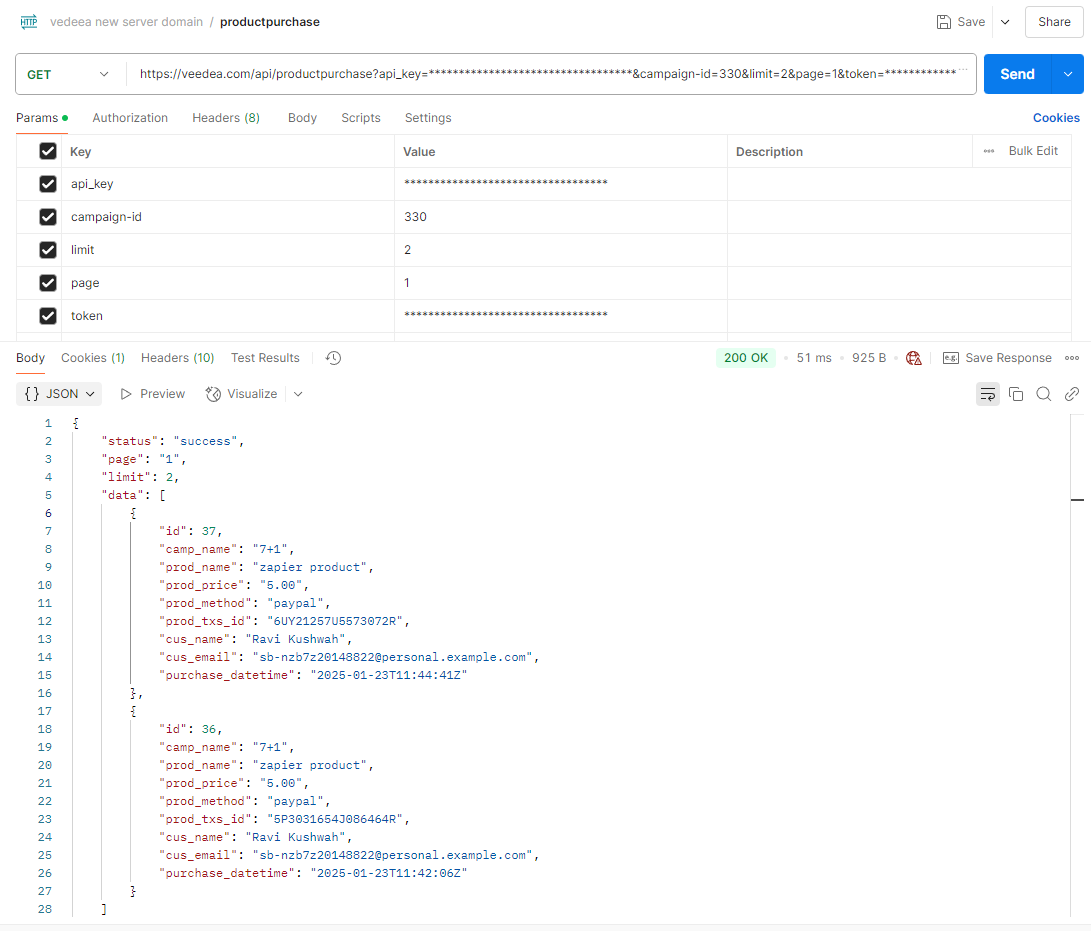Click the HTTP request type icon
The image size is (1091, 931).
click(x=29, y=22)
